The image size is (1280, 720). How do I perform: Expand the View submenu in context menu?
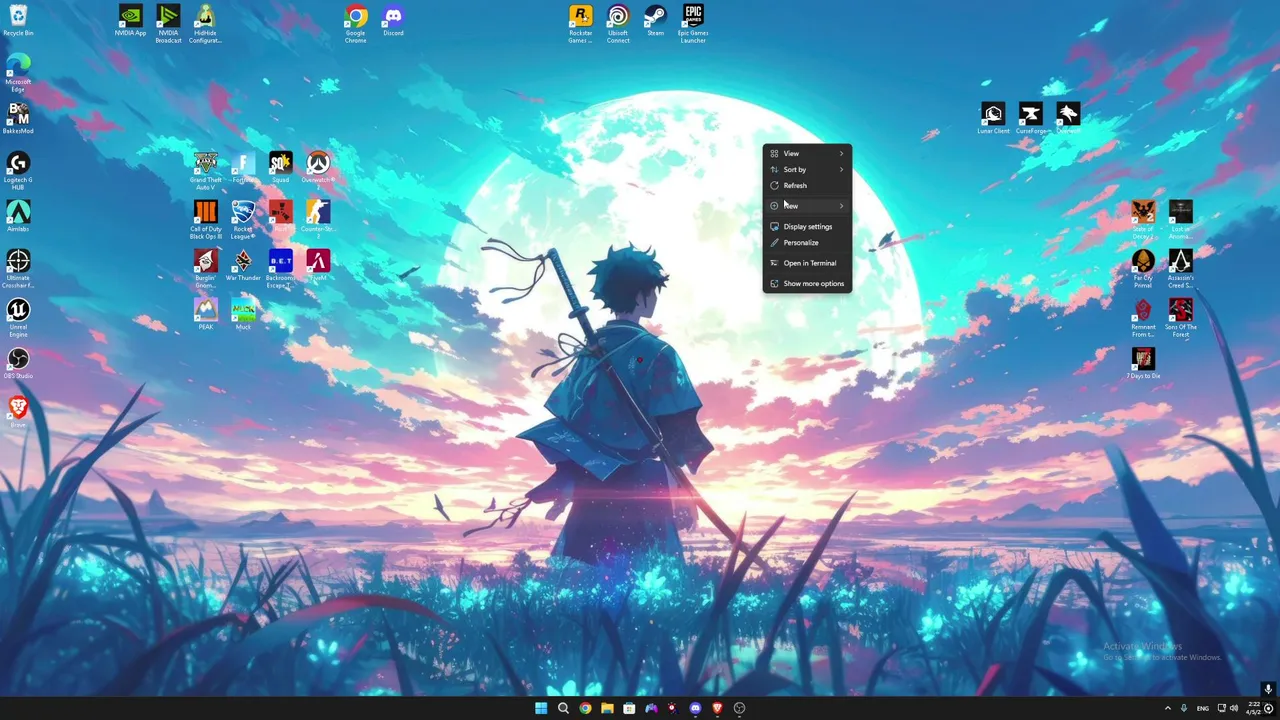coord(807,153)
